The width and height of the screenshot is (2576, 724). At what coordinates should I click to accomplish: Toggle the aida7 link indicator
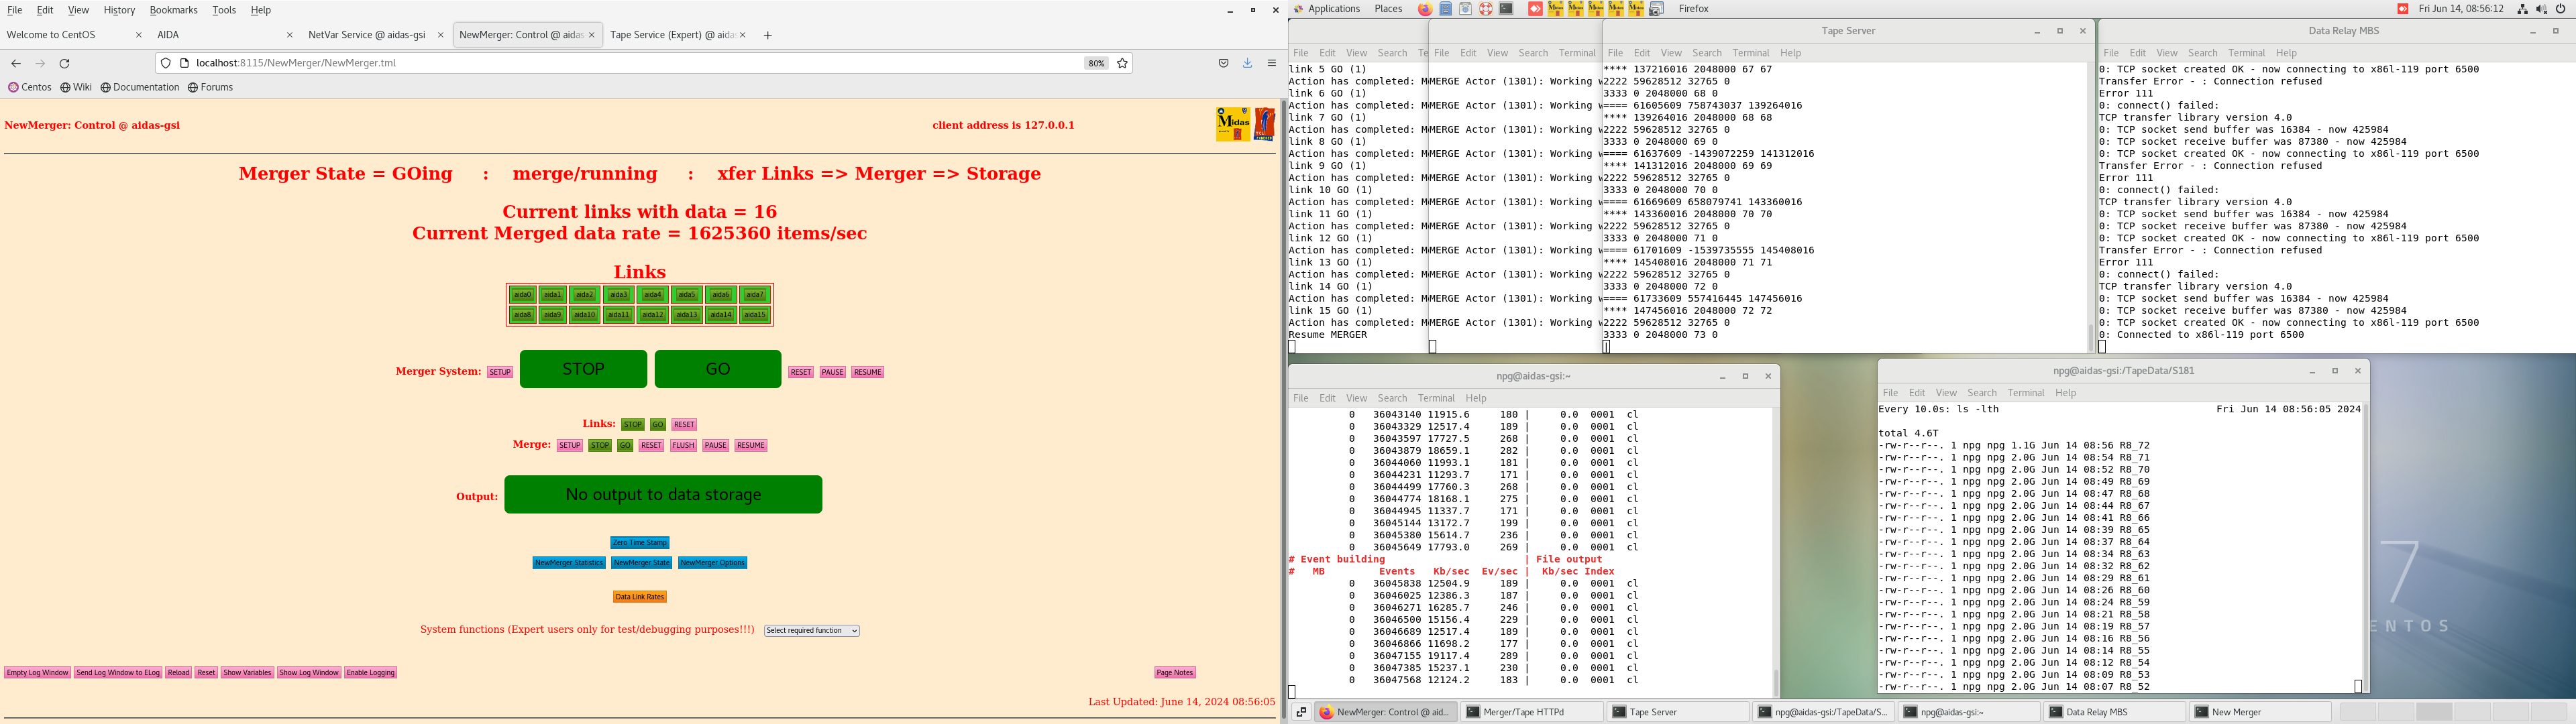coord(755,295)
